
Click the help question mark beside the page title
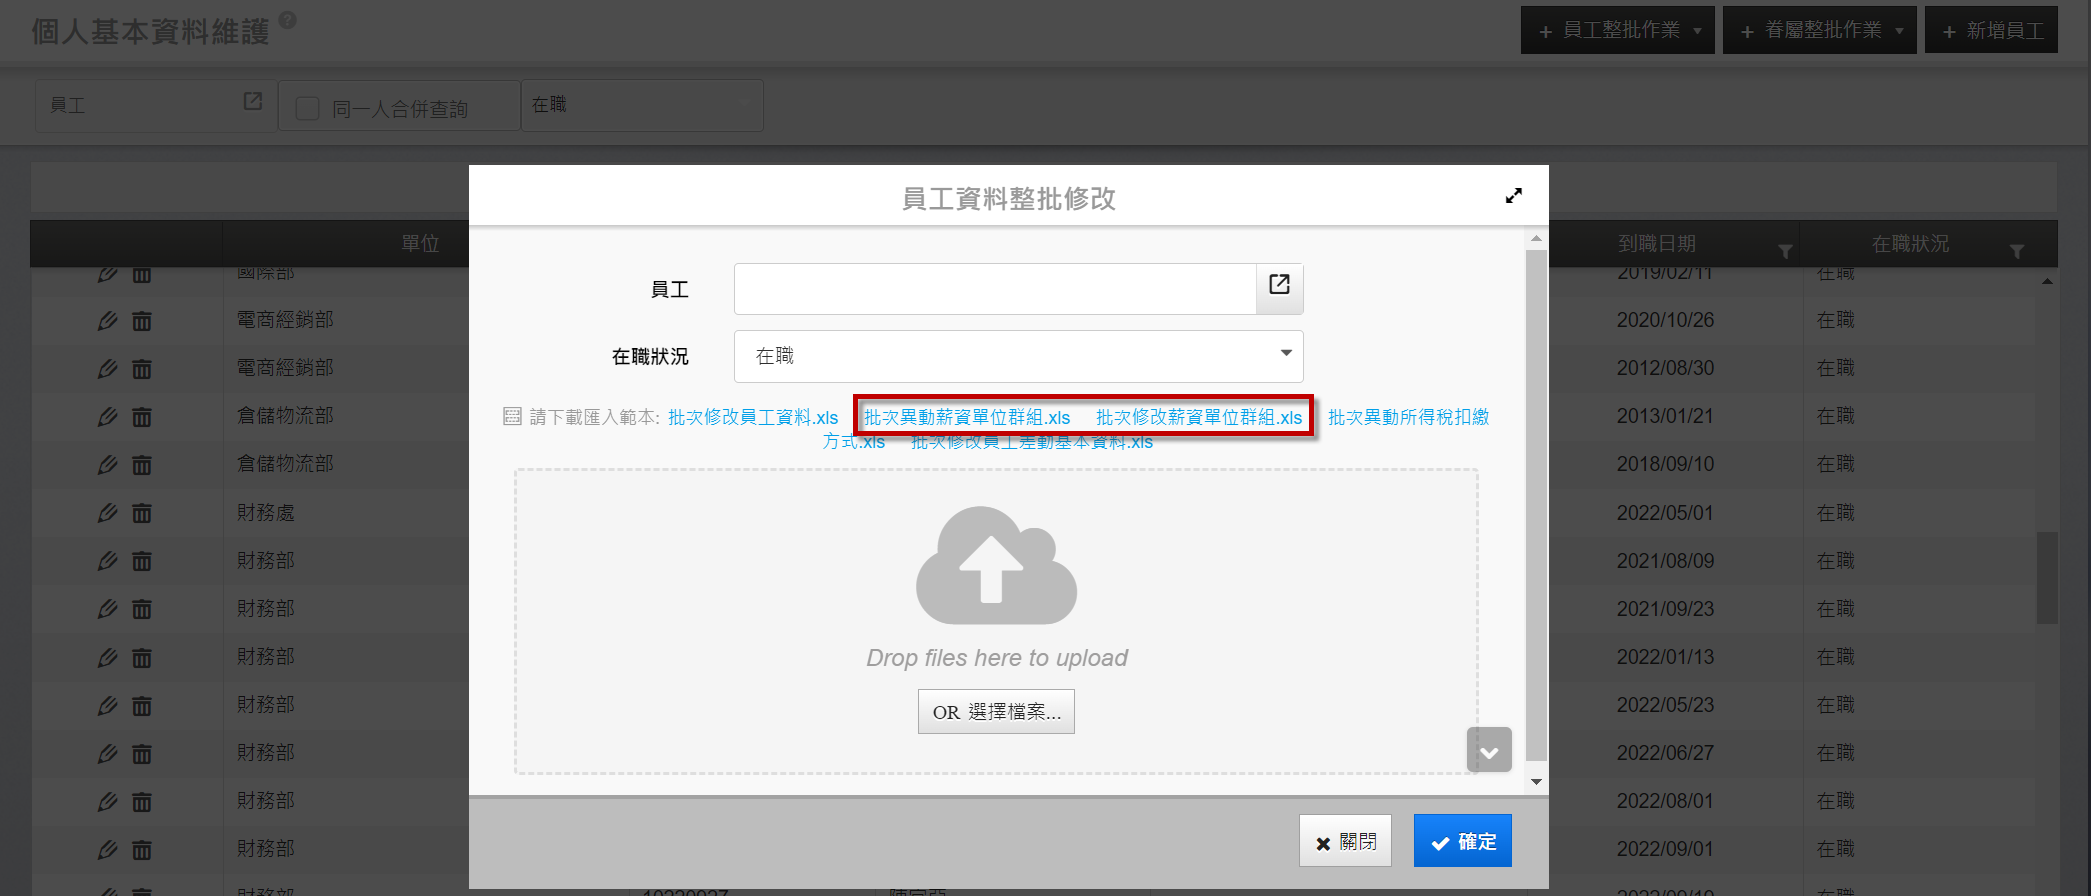pyautogui.click(x=287, y=20)
